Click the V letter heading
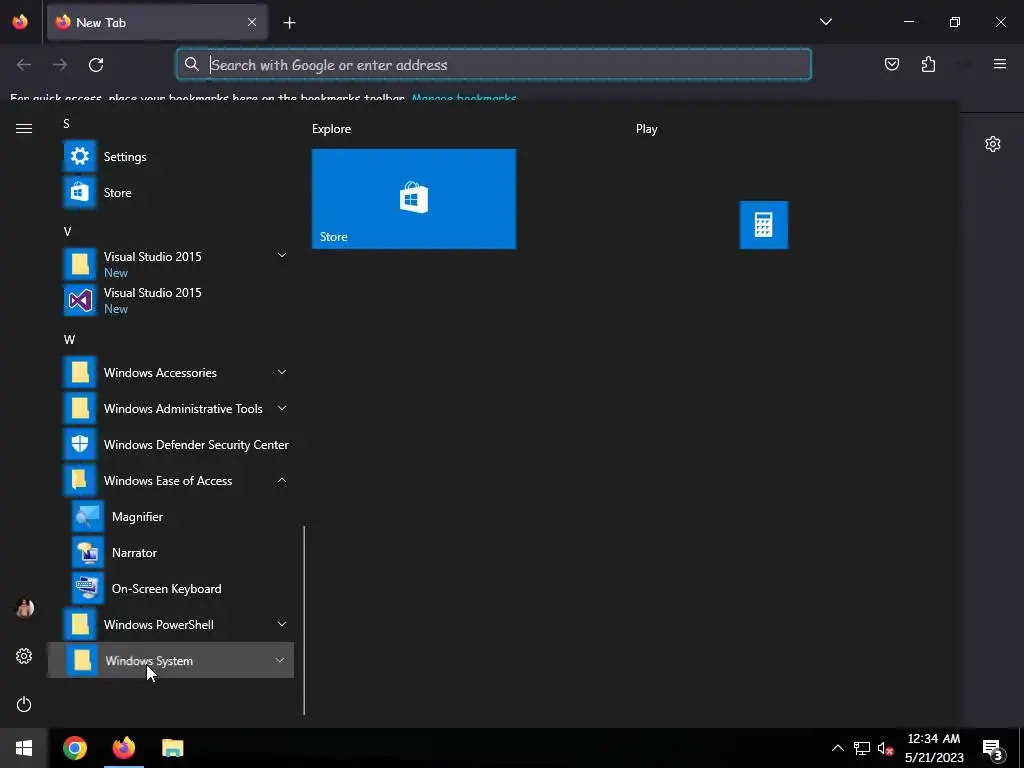 67,232
